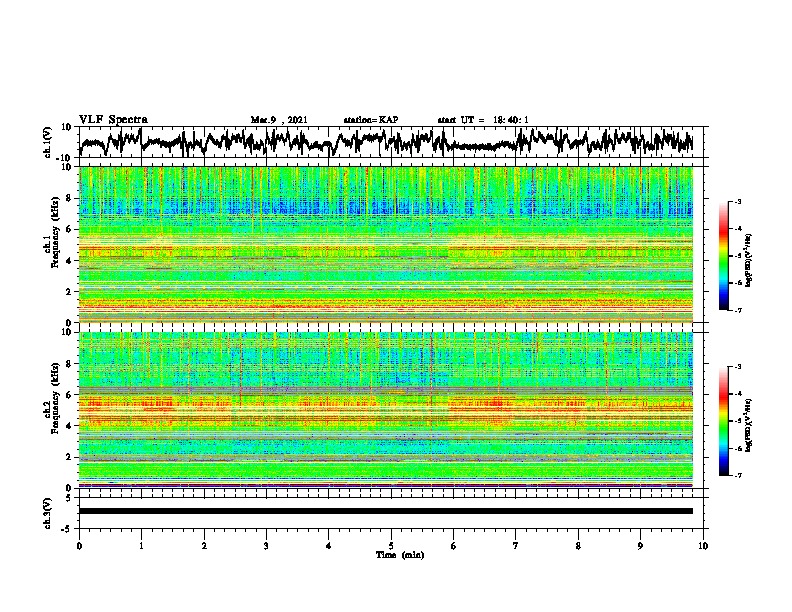This screenshot has width=792, height=612.
Task: Click time axis tick label "9"
Action: [640, 546]
